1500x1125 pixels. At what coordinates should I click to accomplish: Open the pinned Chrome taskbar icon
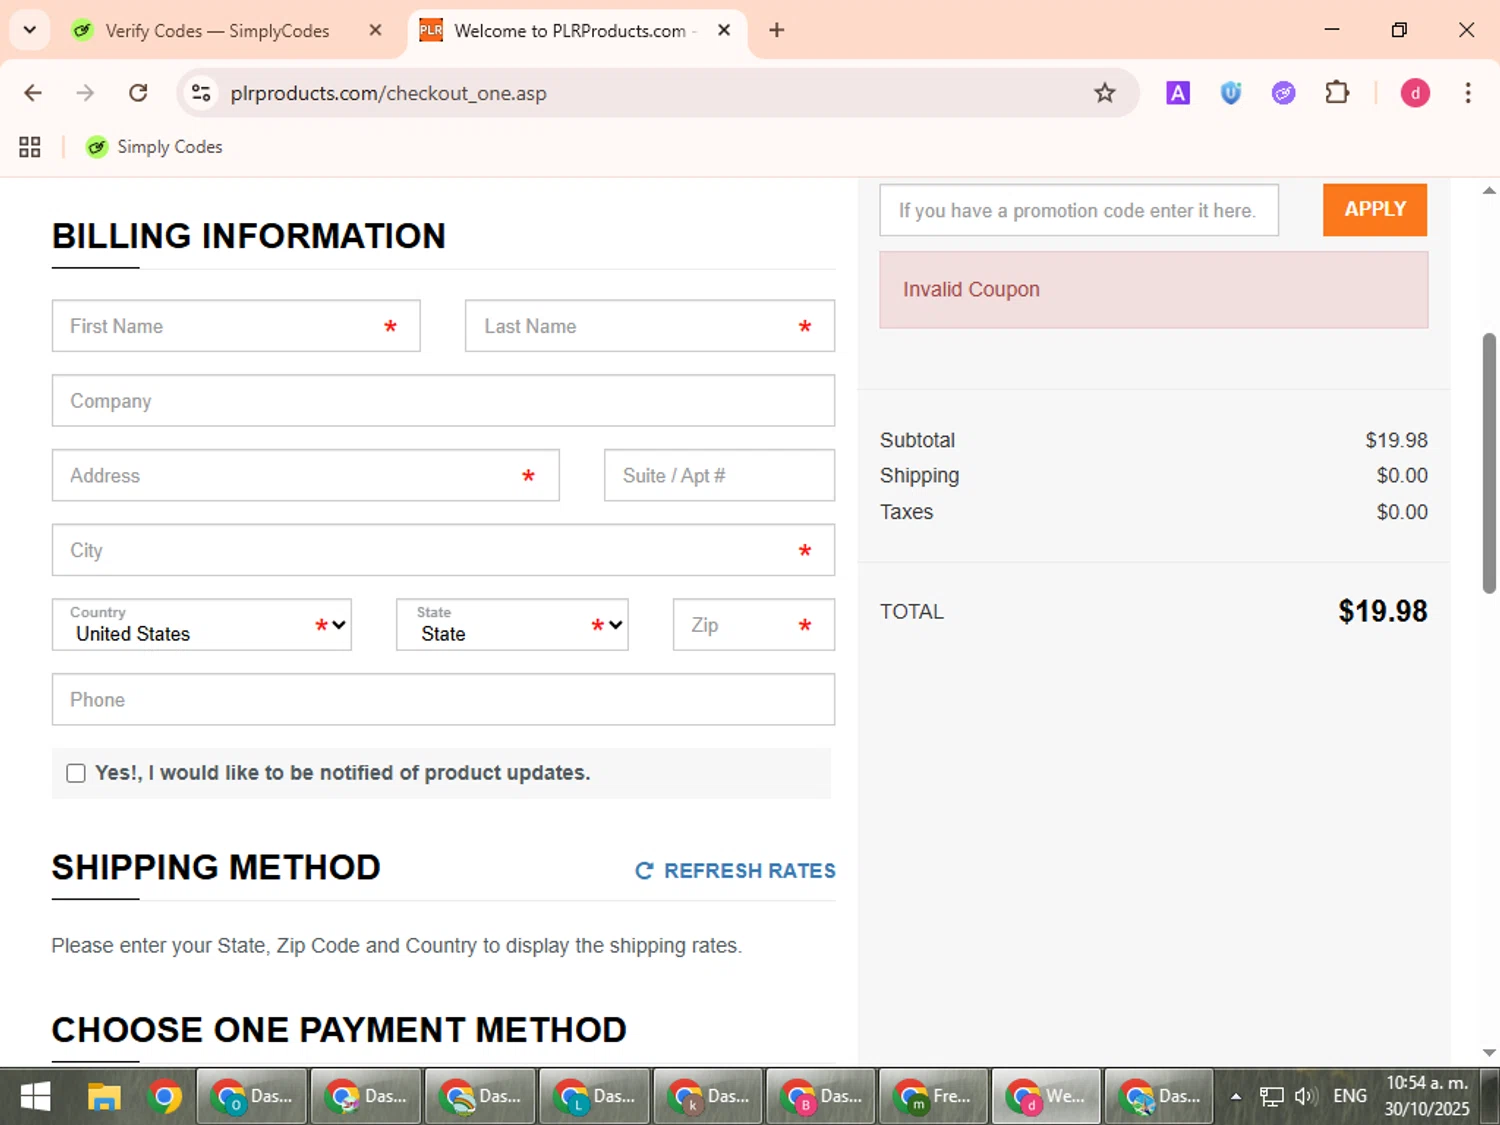165,1097
